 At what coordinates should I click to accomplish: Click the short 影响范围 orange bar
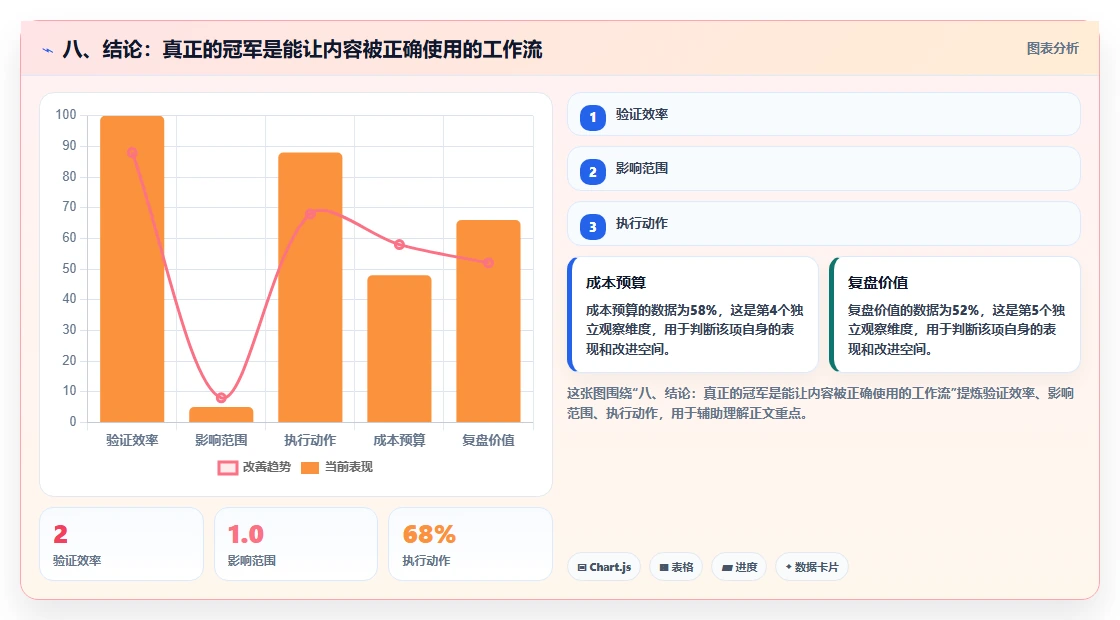(221, 414)
